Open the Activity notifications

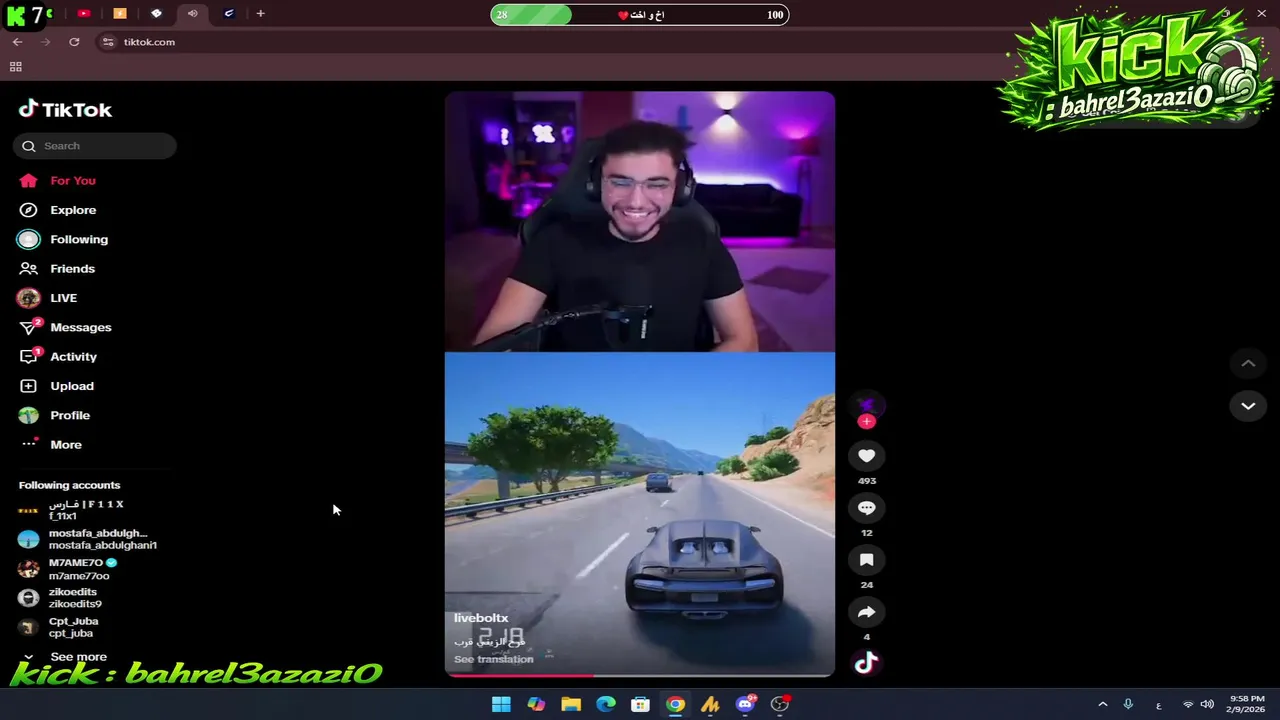tap(59, 357)
